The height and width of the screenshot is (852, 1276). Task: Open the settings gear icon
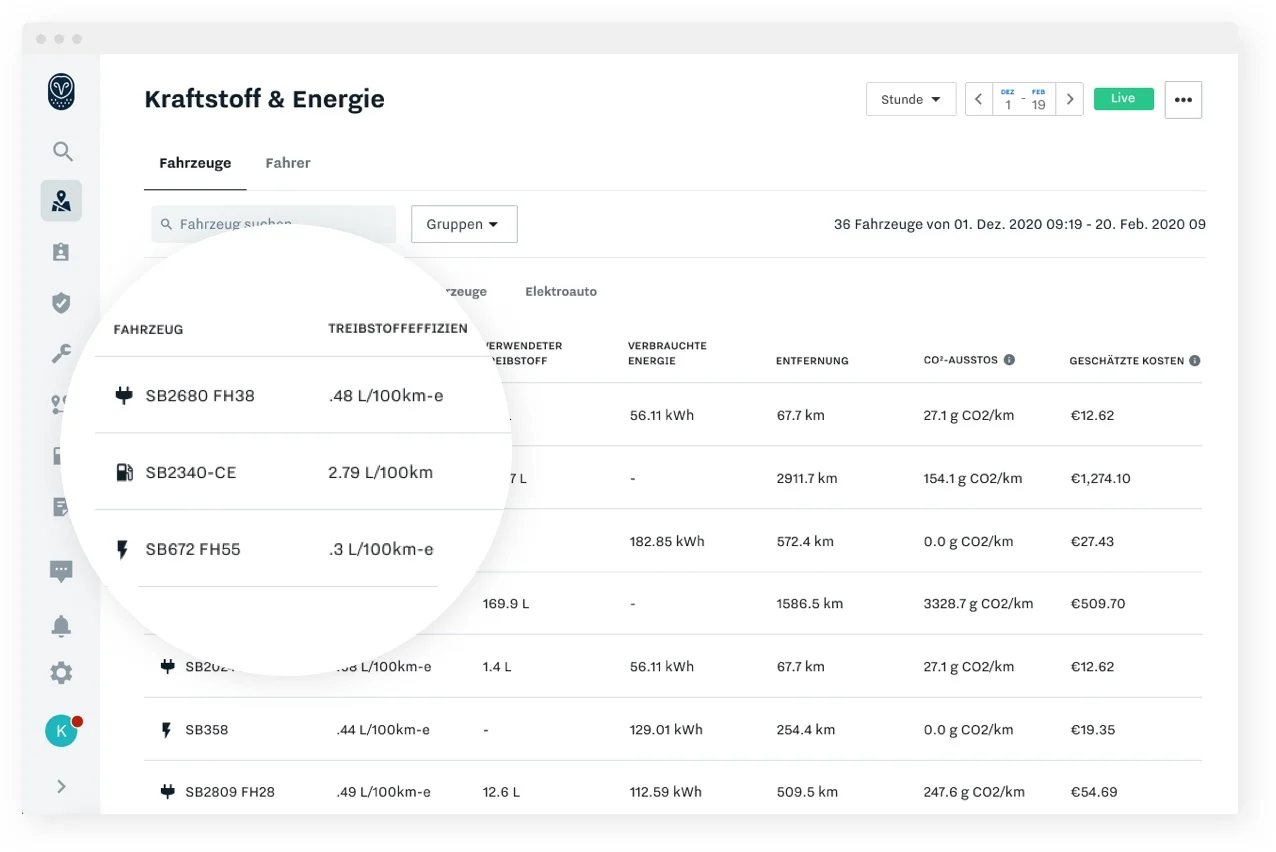pos(61,673)
